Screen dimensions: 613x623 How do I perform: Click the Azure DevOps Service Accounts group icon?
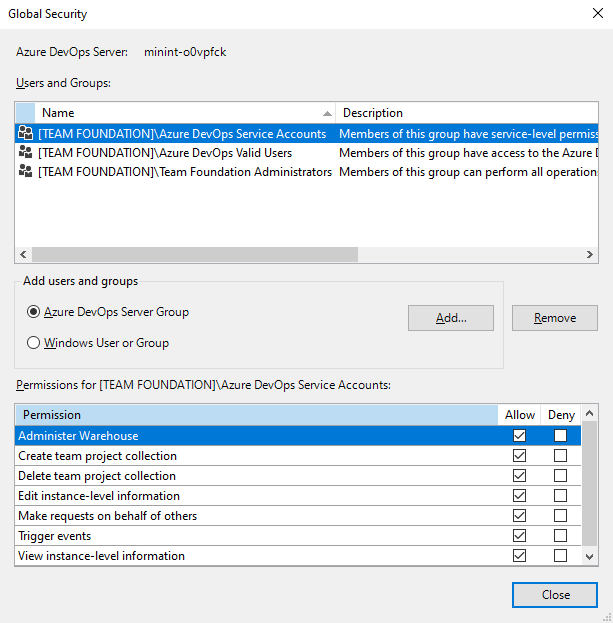pos(26,133)
